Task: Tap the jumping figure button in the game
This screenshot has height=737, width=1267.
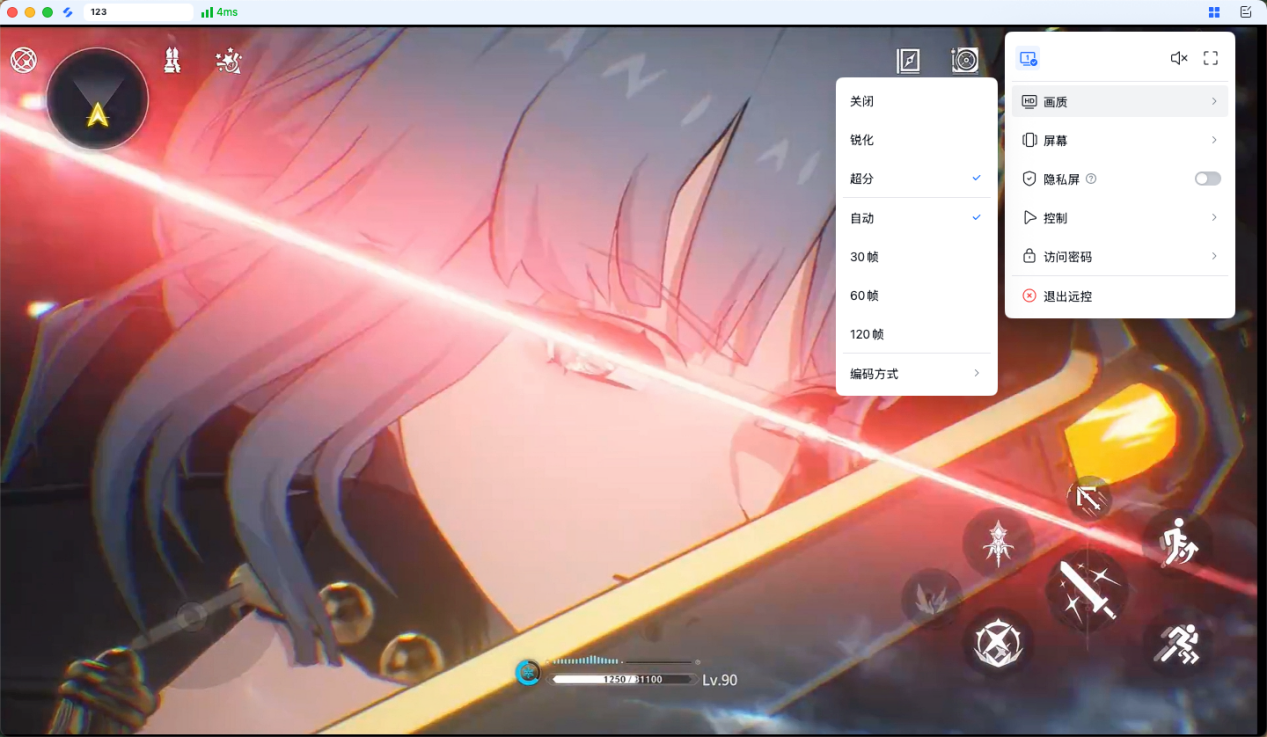Action: click(1177, 543)
